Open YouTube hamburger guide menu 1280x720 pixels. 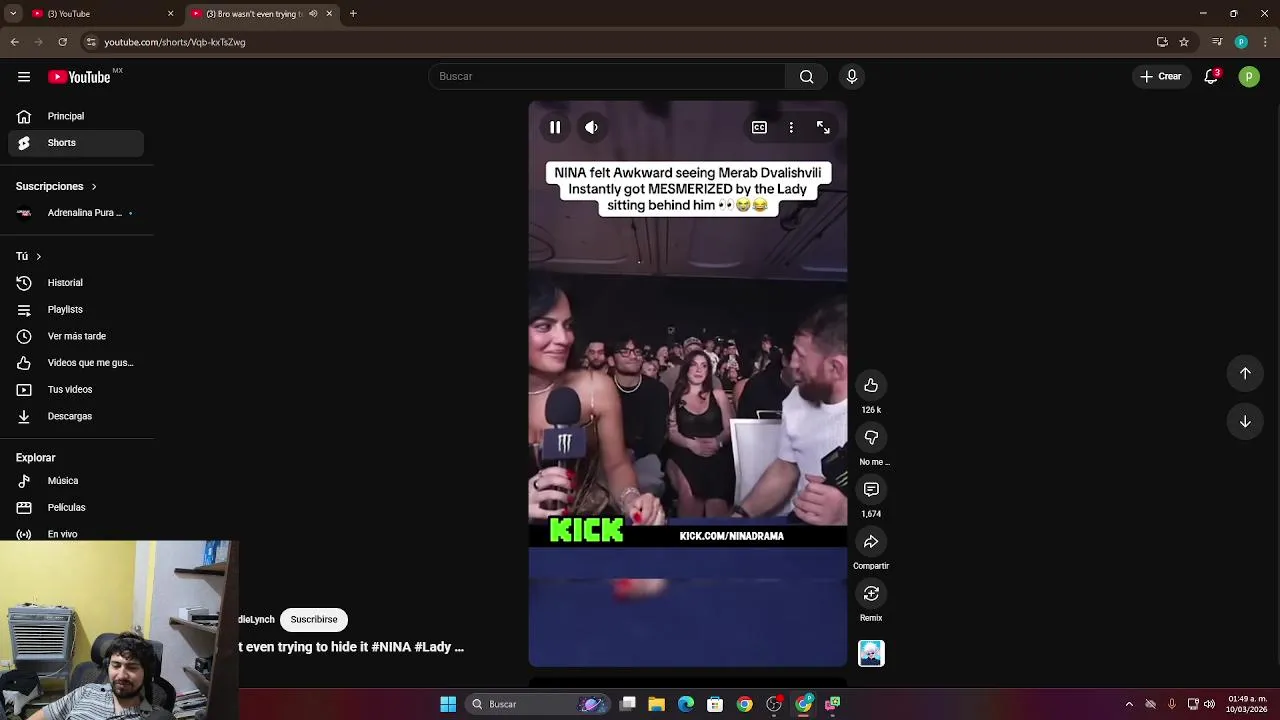click(24, 77)
